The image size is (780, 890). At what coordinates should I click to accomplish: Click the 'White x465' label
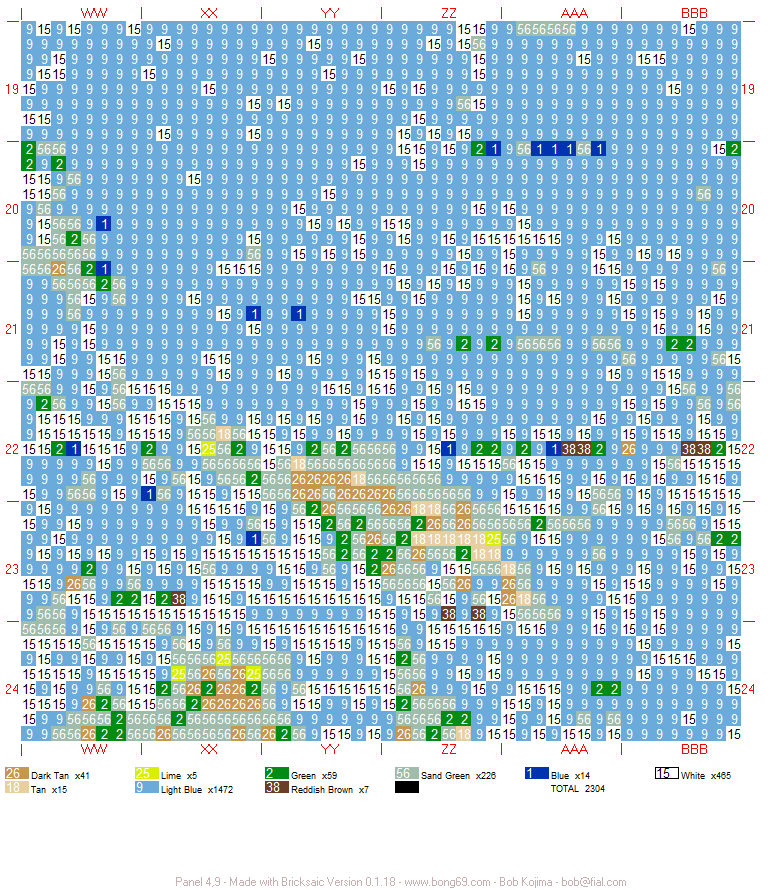[706, 775]
